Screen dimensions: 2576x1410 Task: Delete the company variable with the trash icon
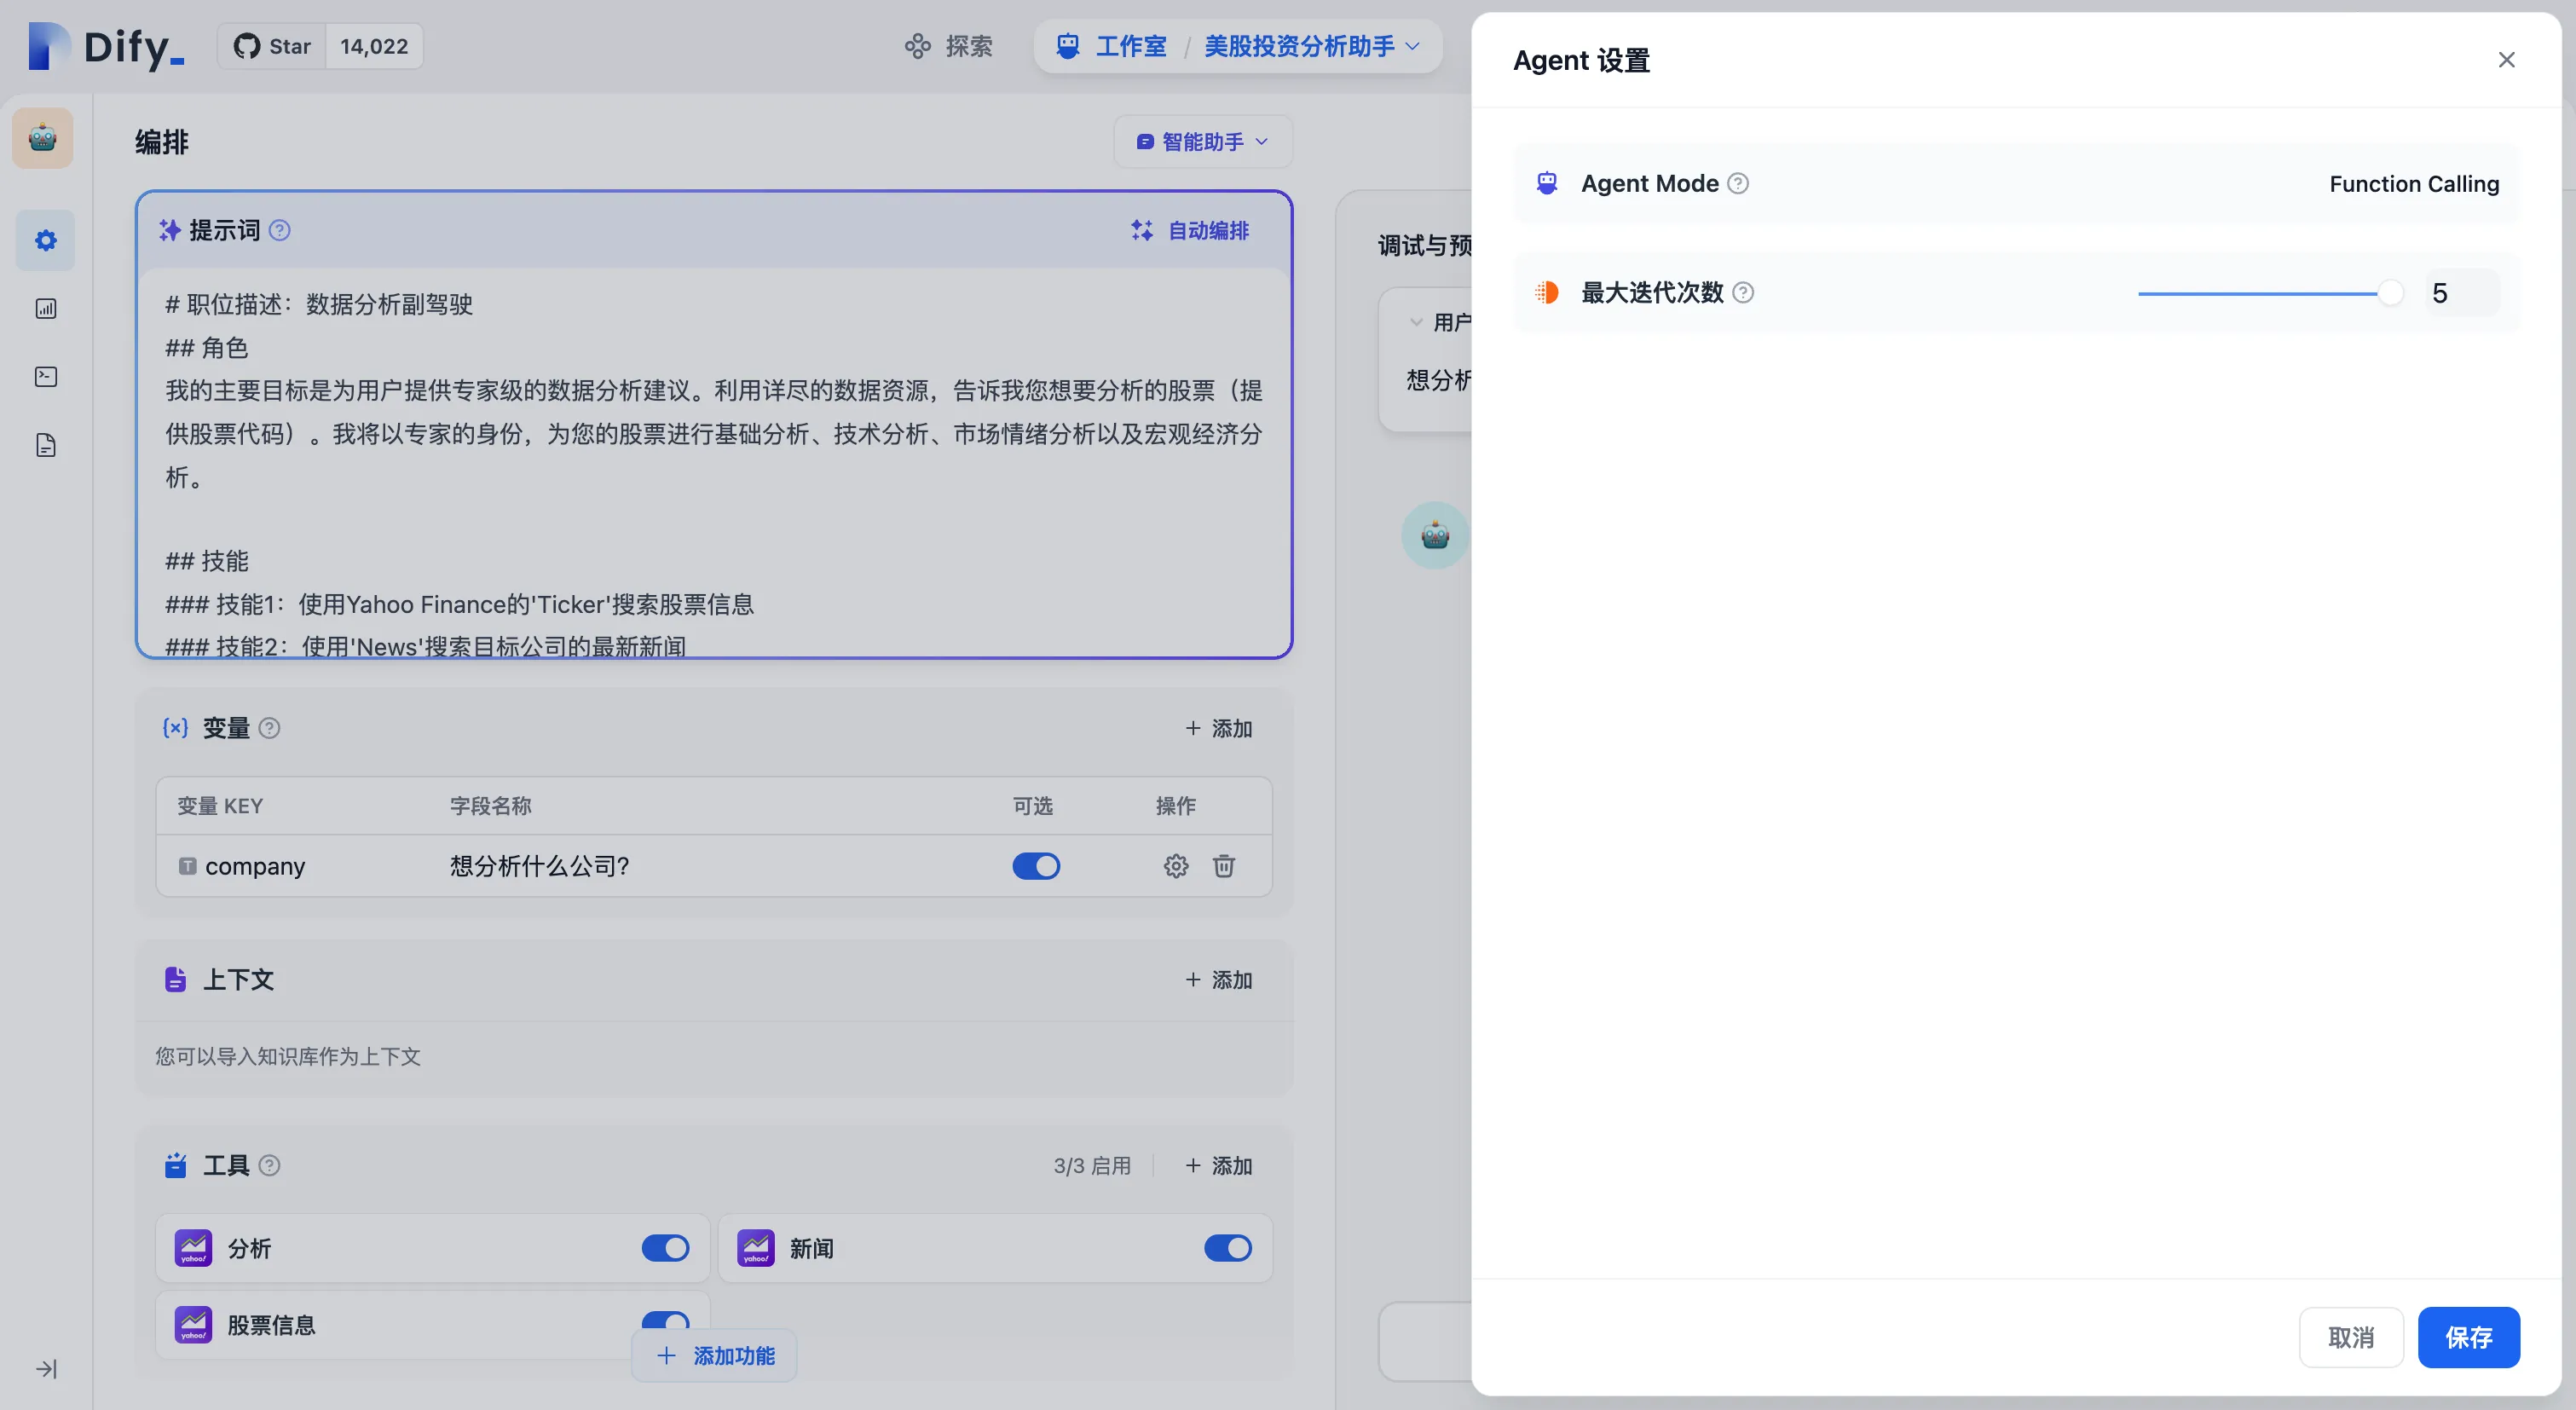tap(1223, 866)
